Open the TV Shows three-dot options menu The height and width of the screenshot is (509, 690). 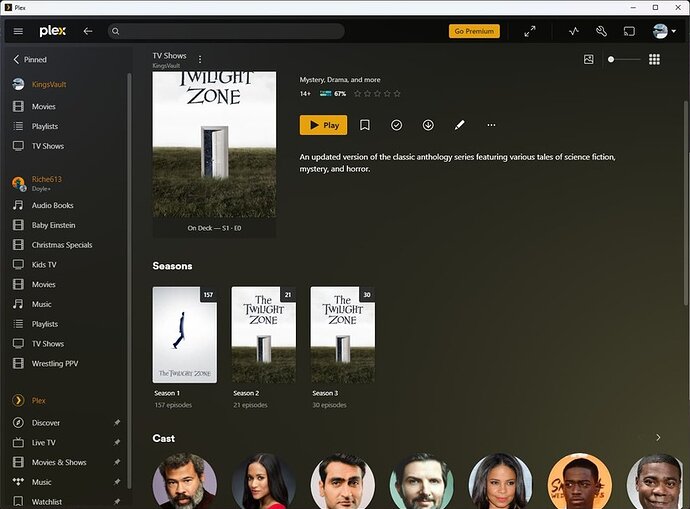200,59
